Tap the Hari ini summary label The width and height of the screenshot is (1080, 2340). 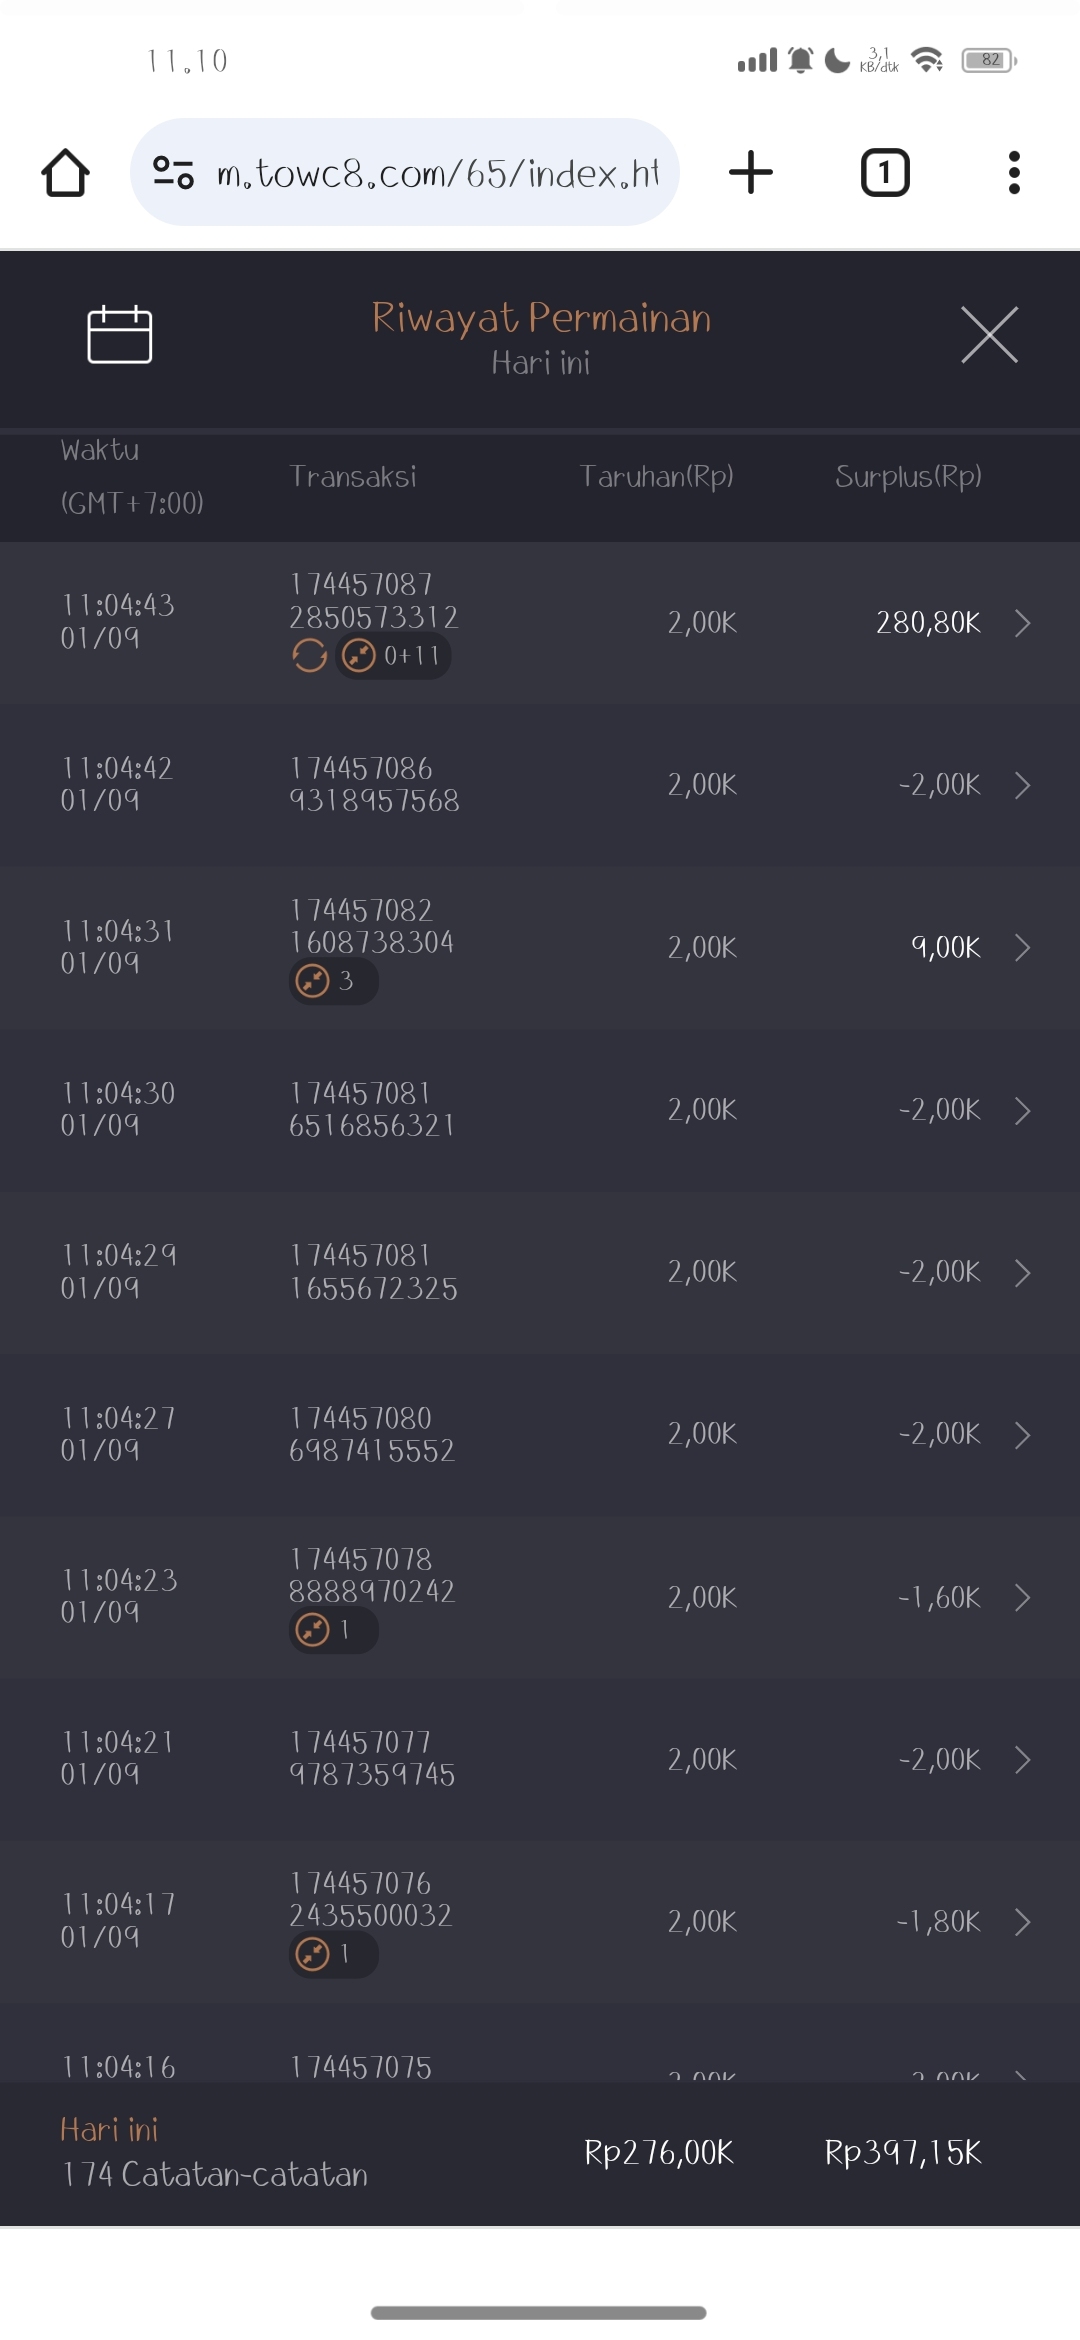110,2130
